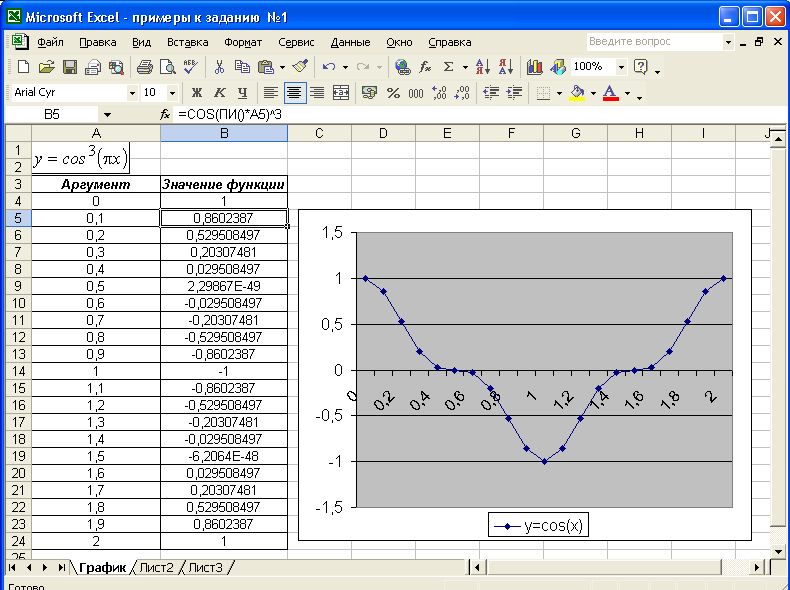
Task: Create a new workbook with New icon
Action: pos(23,67)
